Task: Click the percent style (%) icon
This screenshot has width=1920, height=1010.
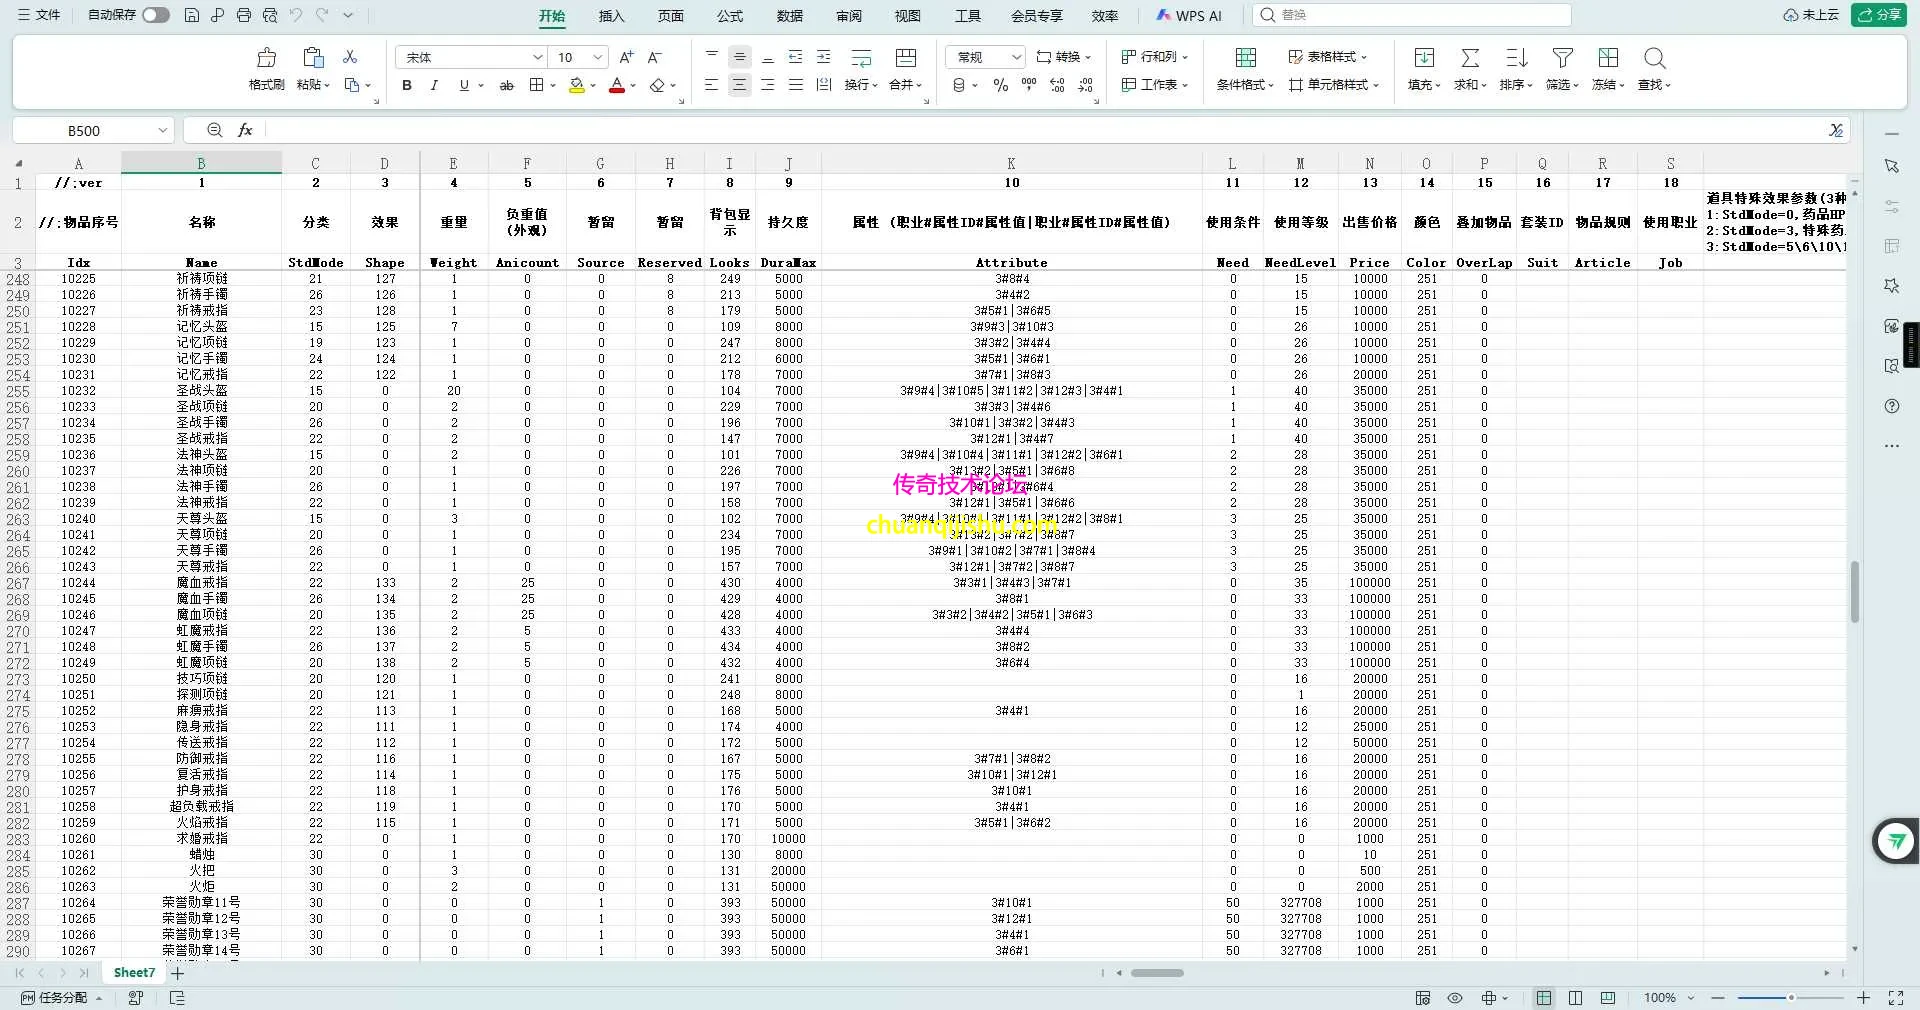Action: [1000, 86]
